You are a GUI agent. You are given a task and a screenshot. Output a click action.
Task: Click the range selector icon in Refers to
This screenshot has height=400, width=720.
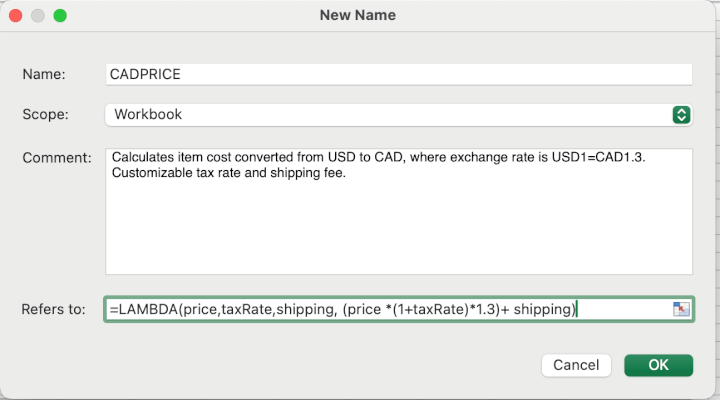tap(682, 310)
